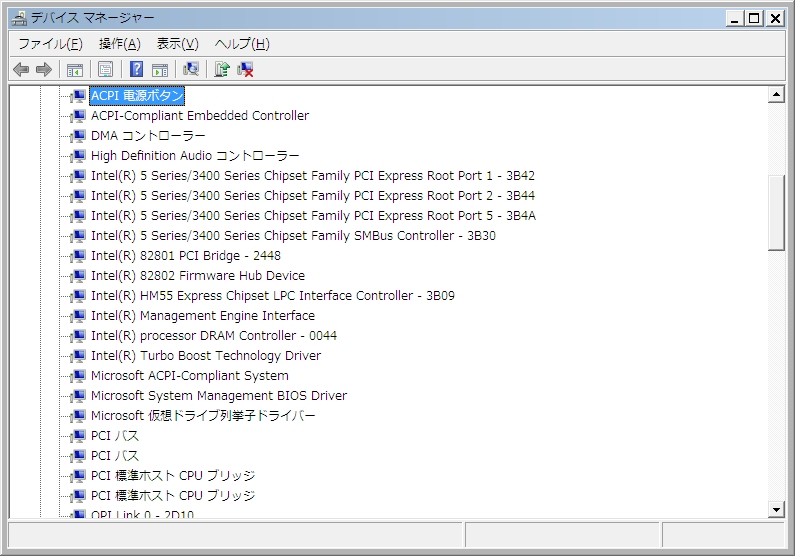Close the デバイス マネージャー window

775,18
